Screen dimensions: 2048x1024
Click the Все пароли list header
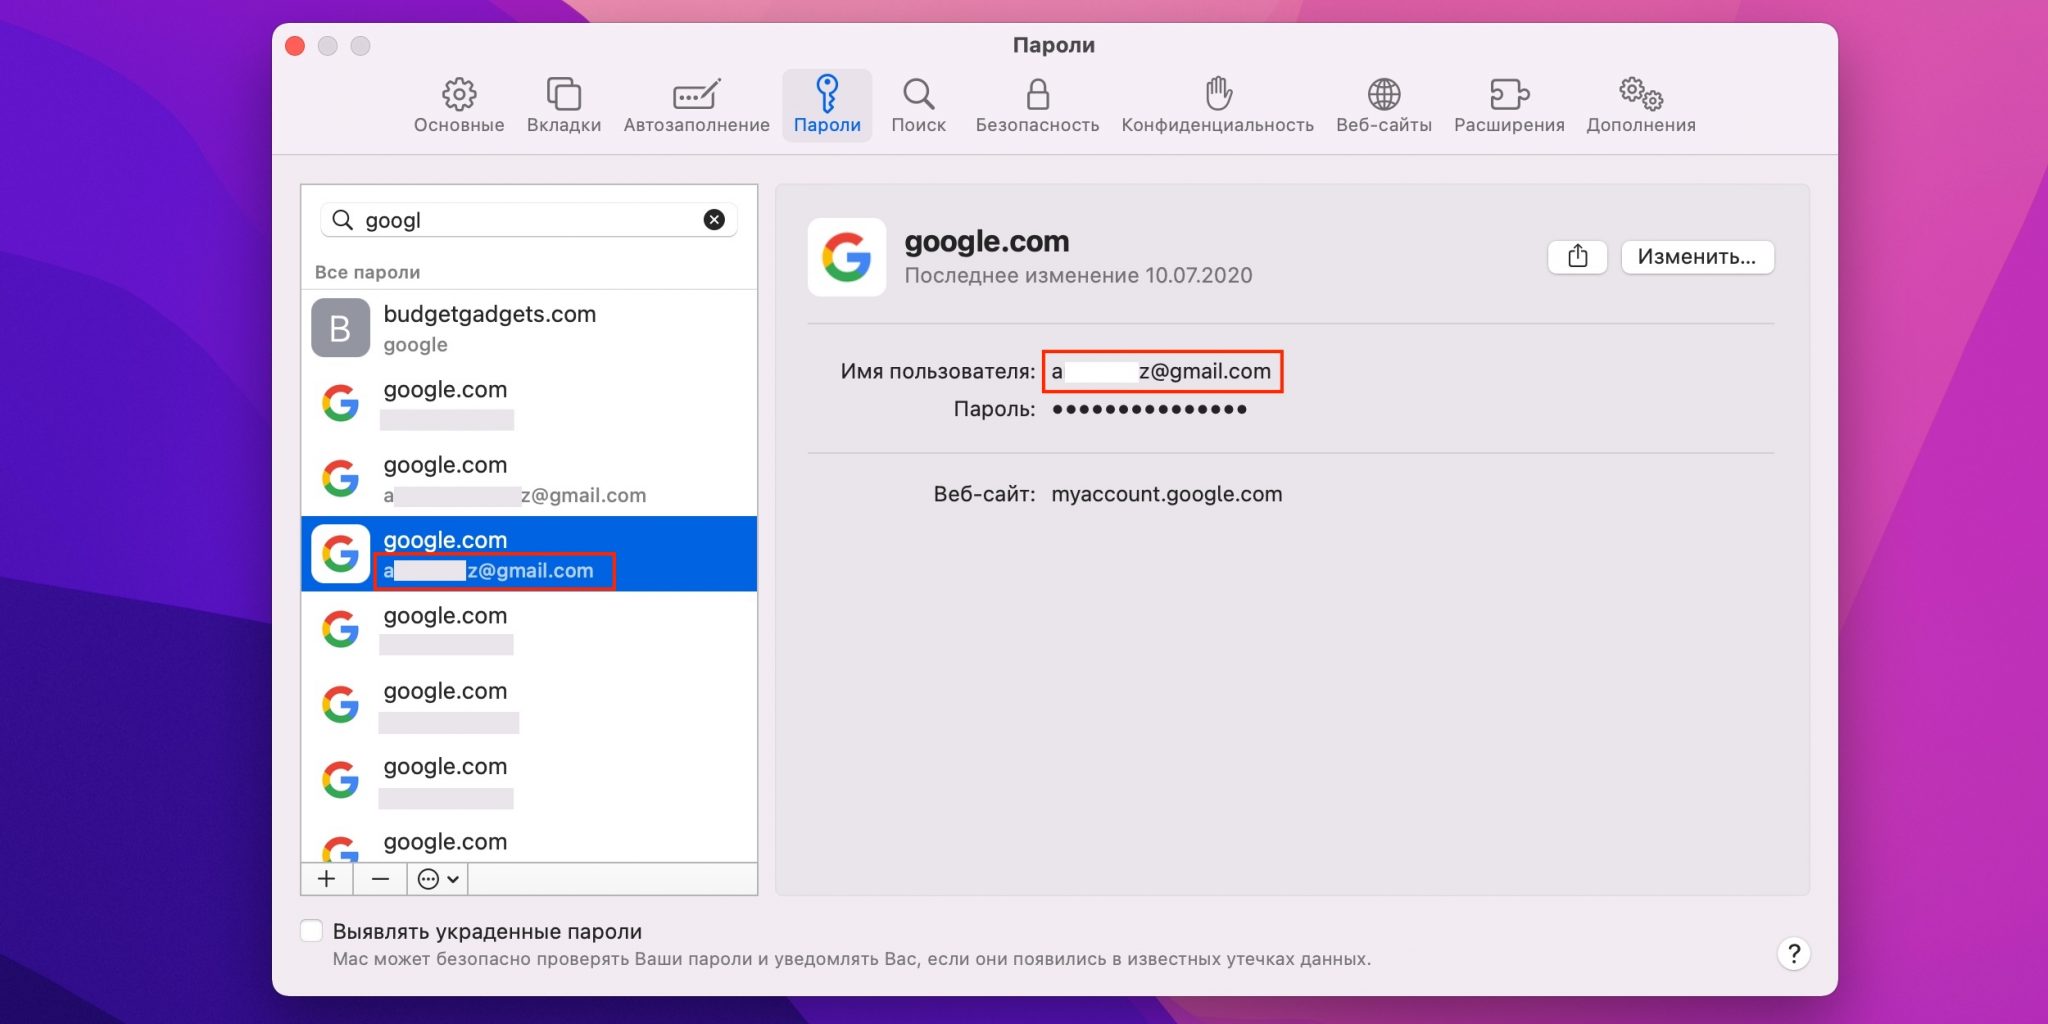pyautogui.click(x=367, y=272)
